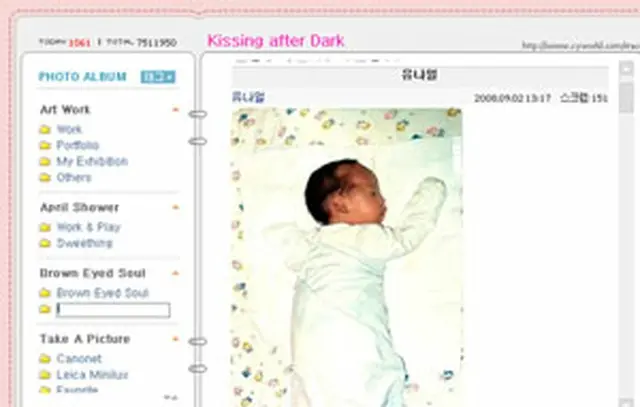Open the Work folder icon
This screenshot has width=640, height=407.
45,130
